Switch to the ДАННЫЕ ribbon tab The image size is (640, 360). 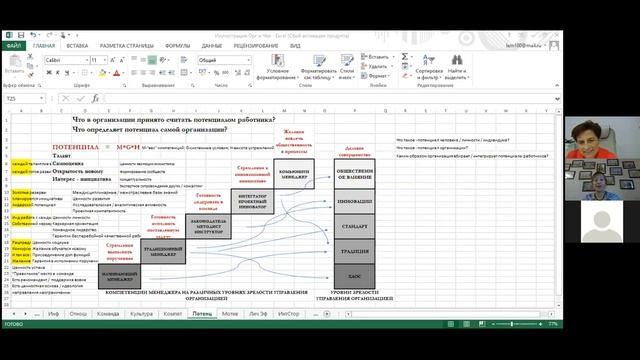pyautogui.click(x=212, y=46)
